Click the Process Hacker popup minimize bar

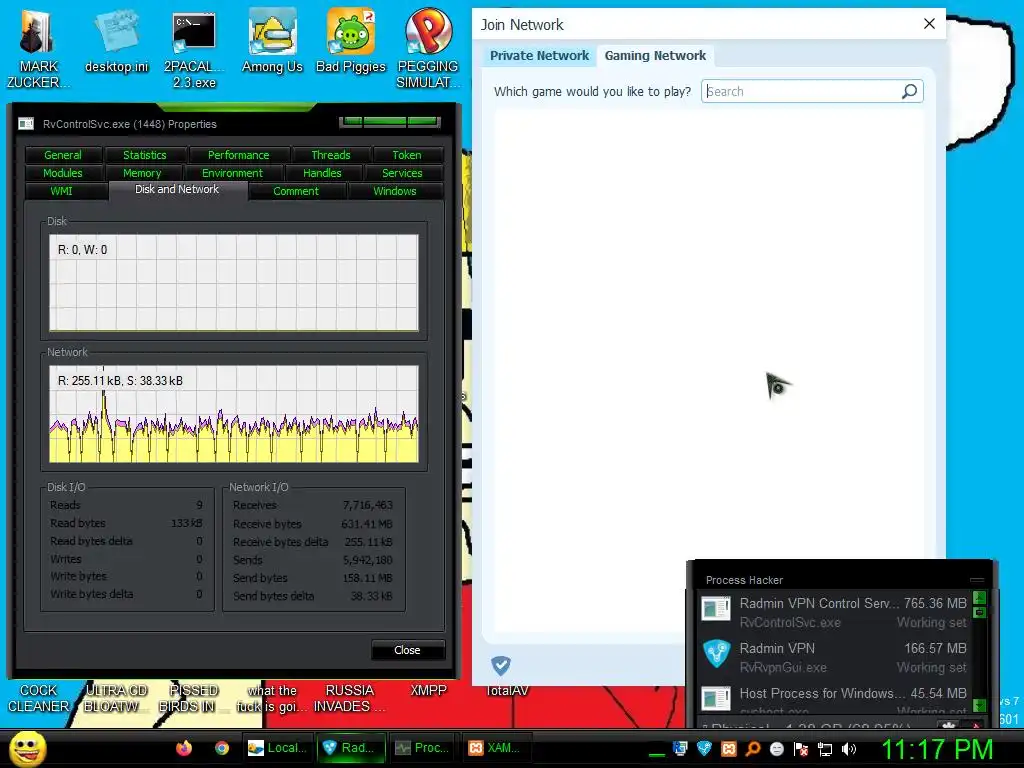pyautogui.click(x=977, y=579)
